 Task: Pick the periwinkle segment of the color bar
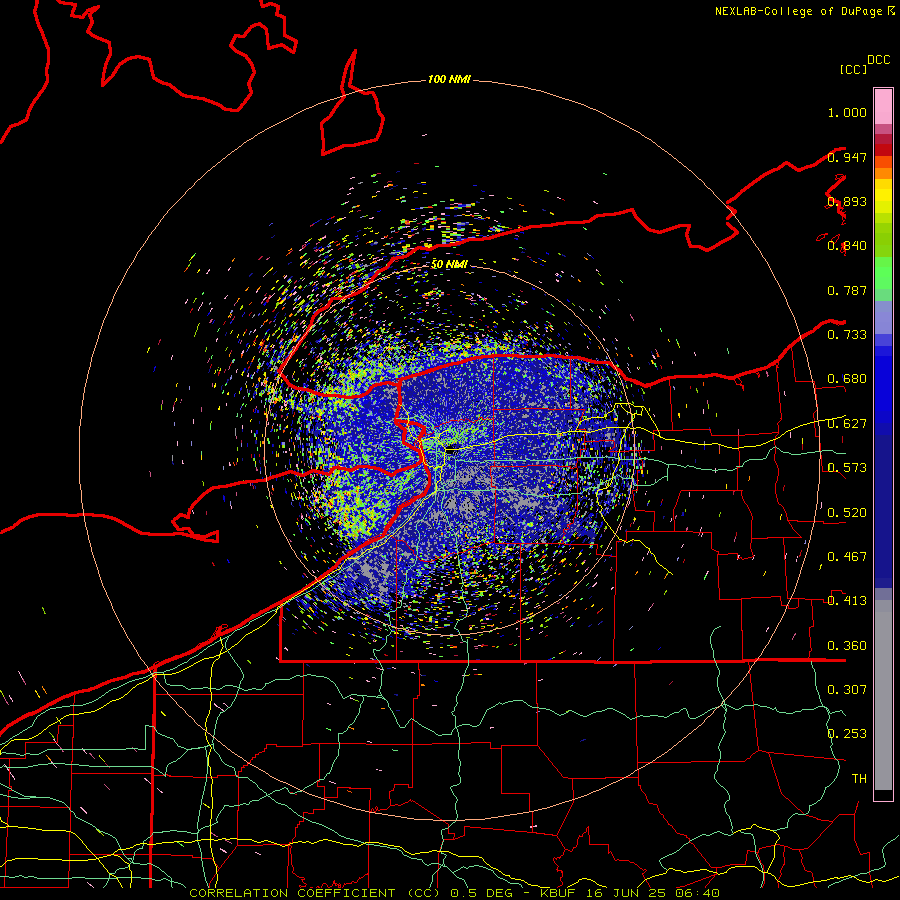click(883, 317)
